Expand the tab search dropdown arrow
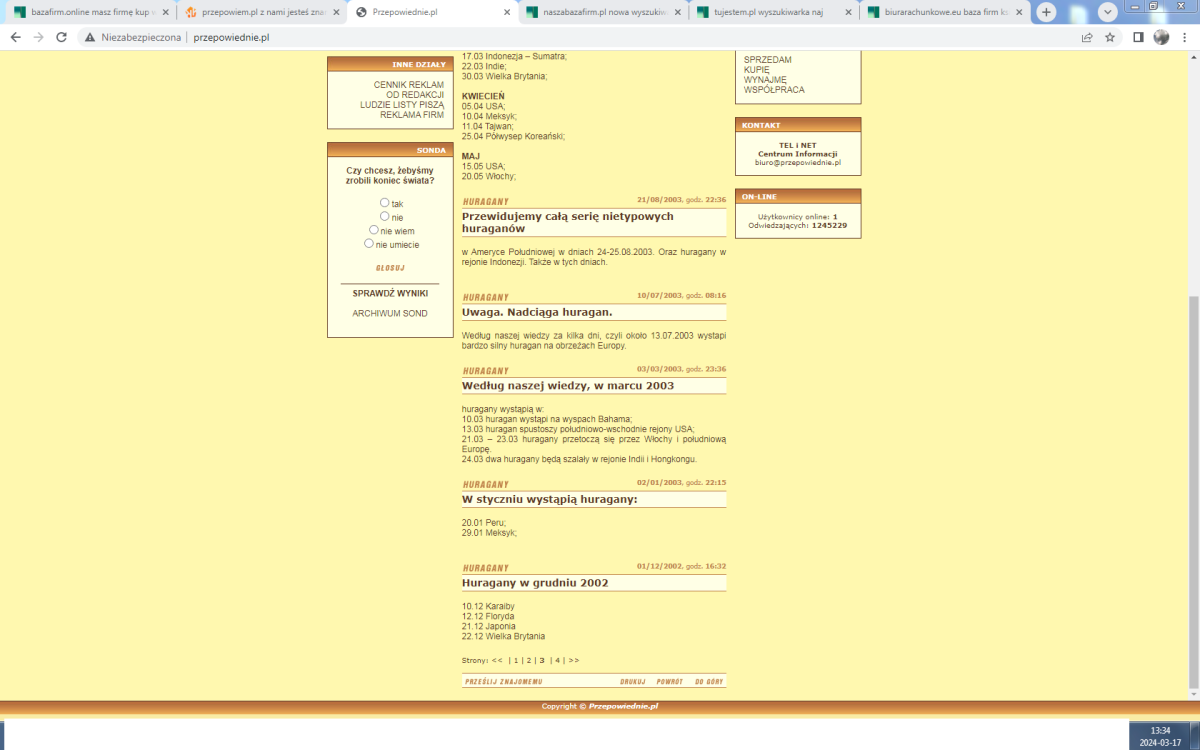 1108,12
